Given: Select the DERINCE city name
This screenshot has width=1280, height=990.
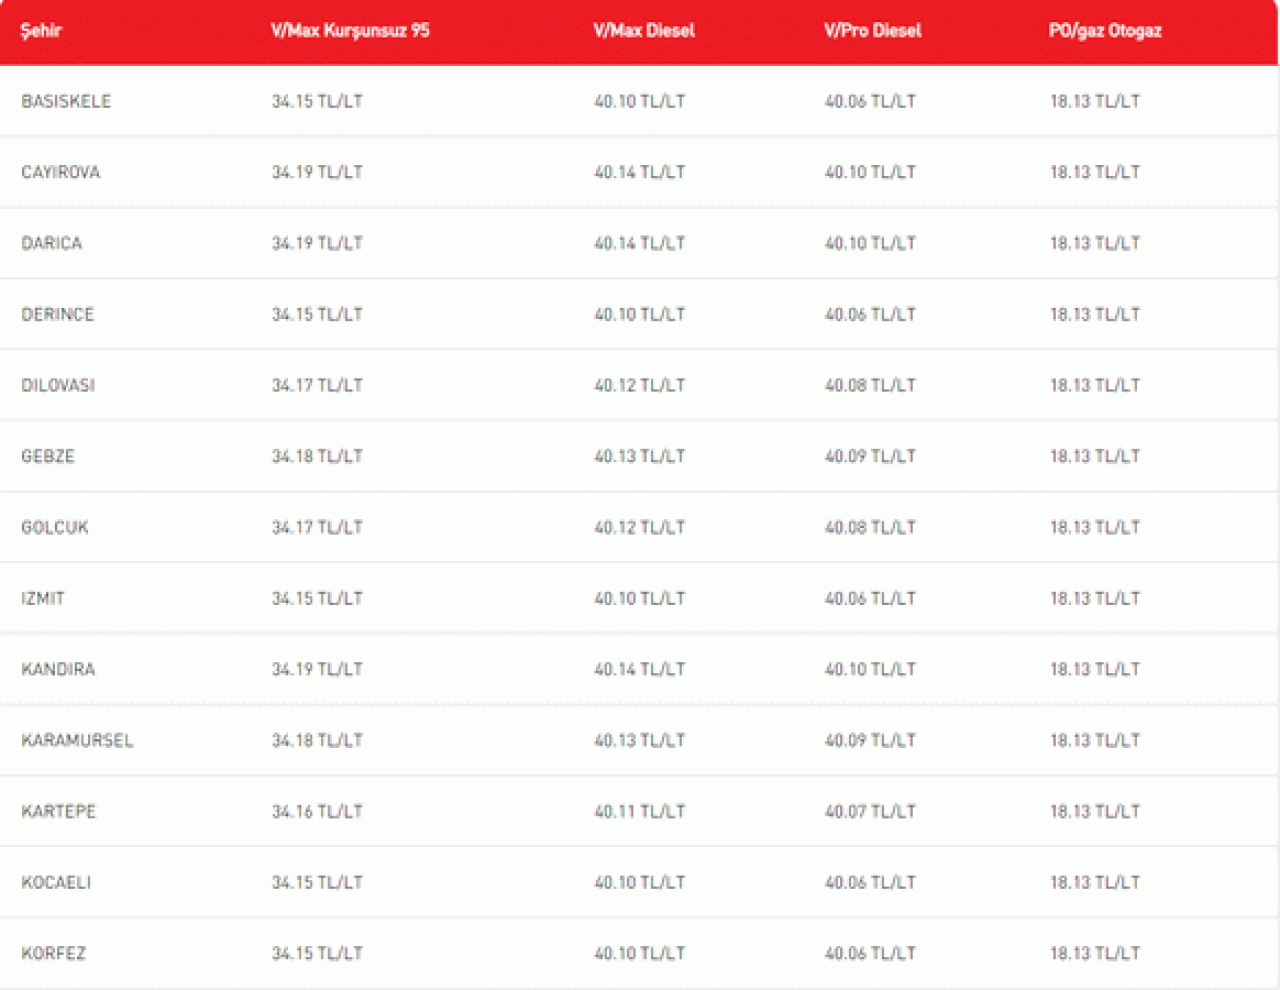Looking at the screenshot, I should (x=58, y=314).
